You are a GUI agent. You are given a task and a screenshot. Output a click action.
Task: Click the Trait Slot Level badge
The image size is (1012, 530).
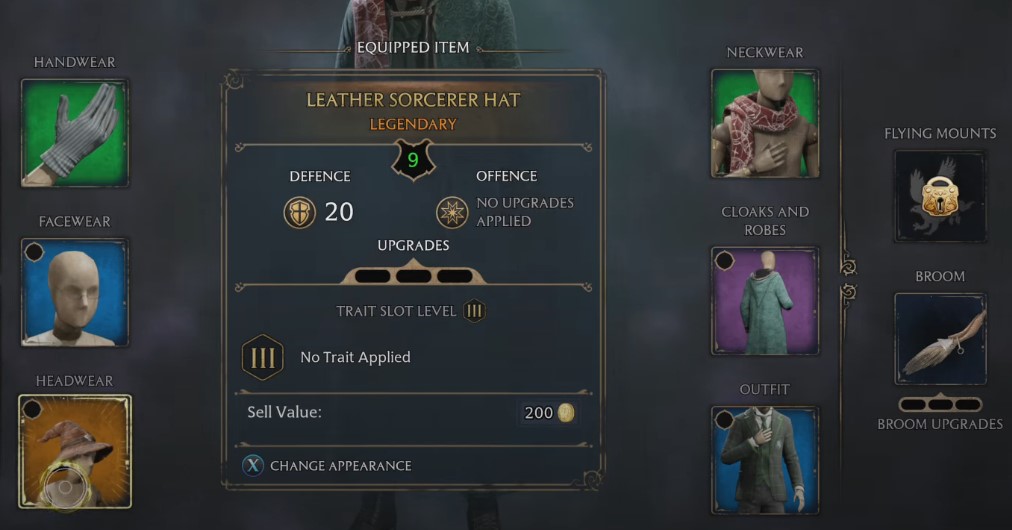(x=474, y=311)
